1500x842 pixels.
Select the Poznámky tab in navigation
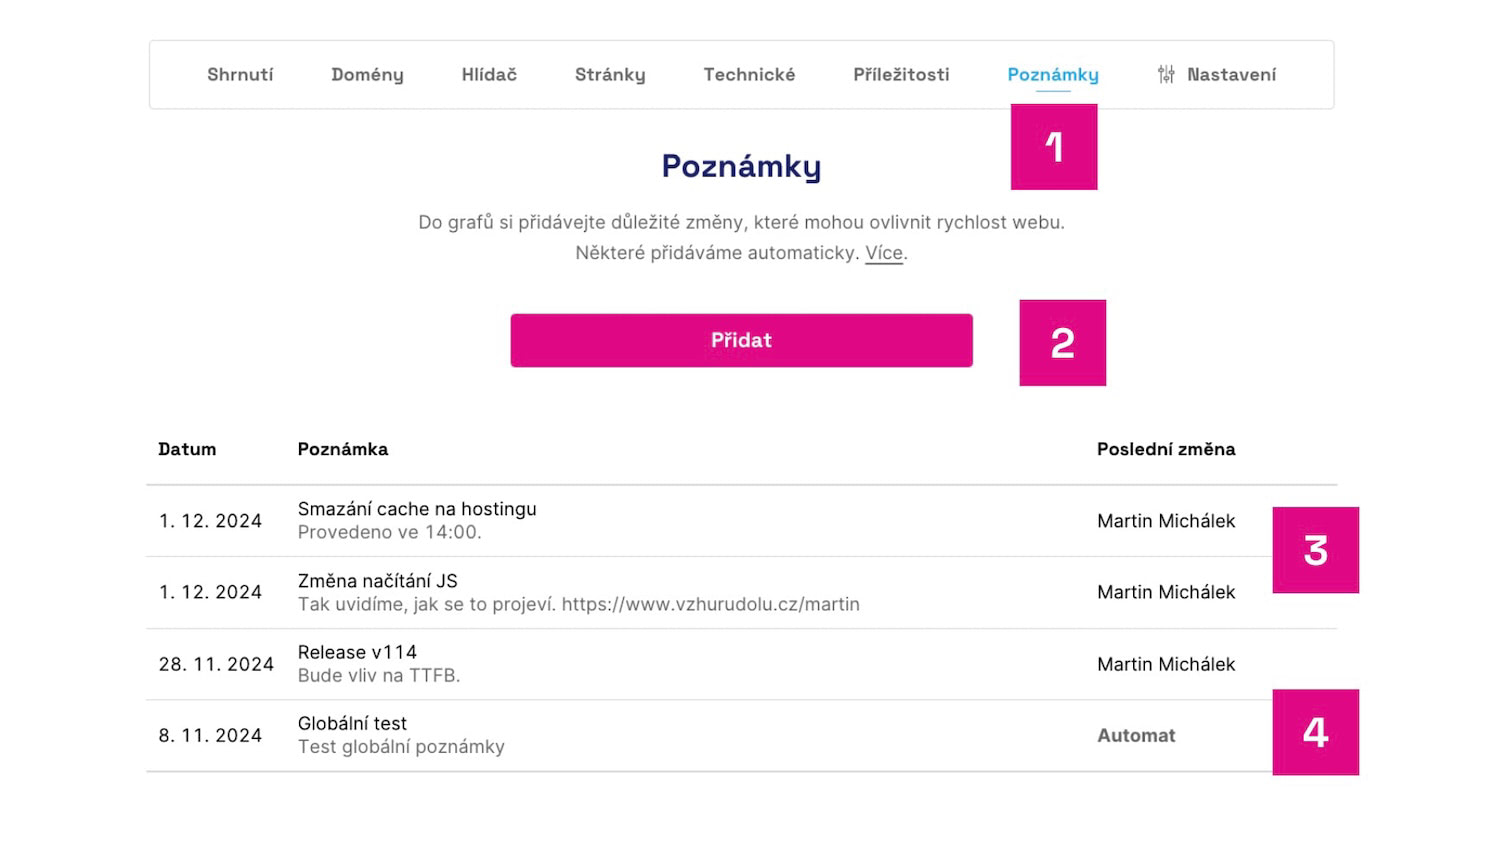[1052, 74]
